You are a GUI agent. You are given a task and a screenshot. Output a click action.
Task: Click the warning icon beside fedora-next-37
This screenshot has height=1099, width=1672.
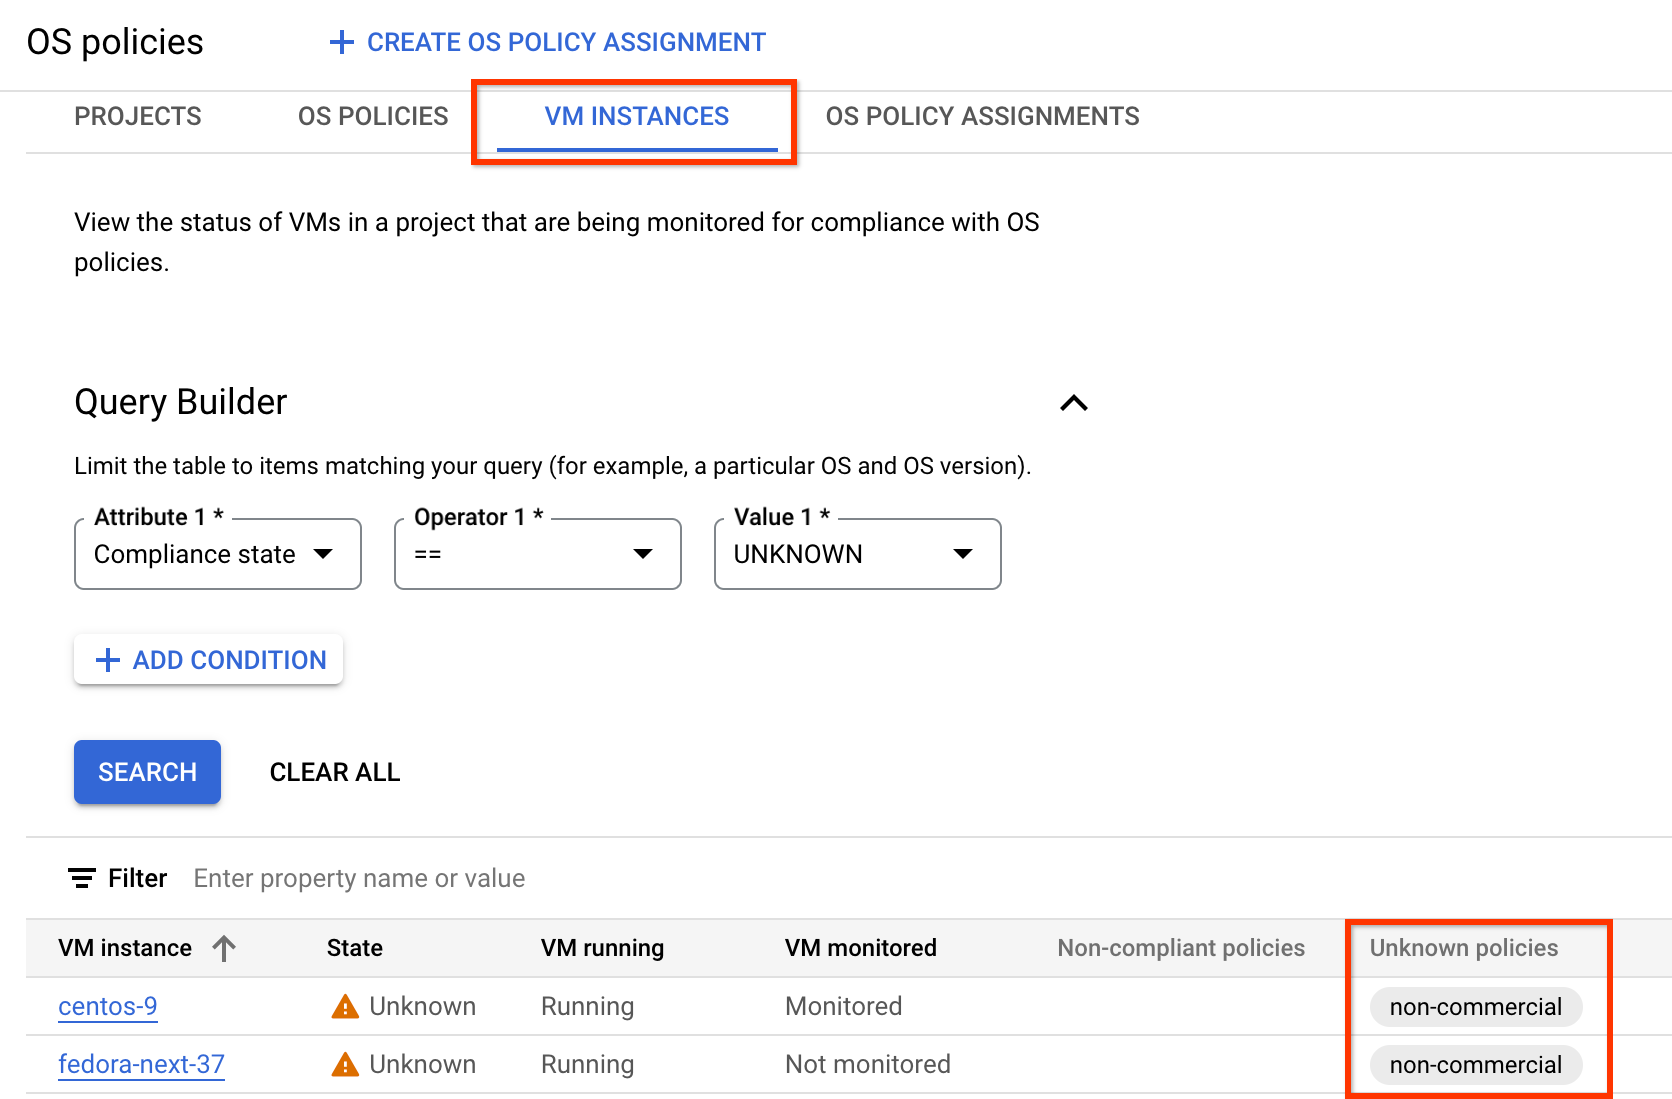tap(344, 1064)
